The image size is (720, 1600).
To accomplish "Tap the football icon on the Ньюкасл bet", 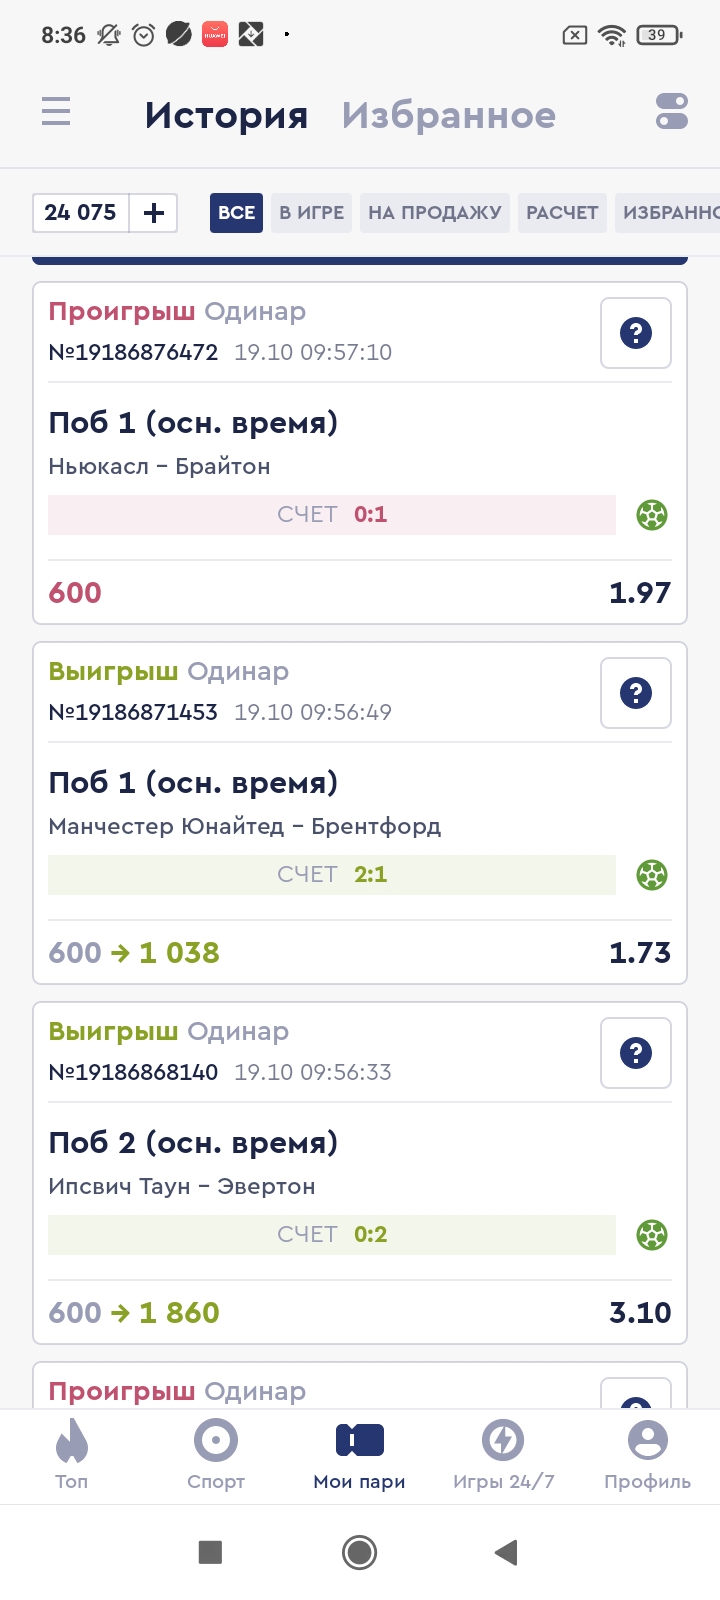I will 652,515.
